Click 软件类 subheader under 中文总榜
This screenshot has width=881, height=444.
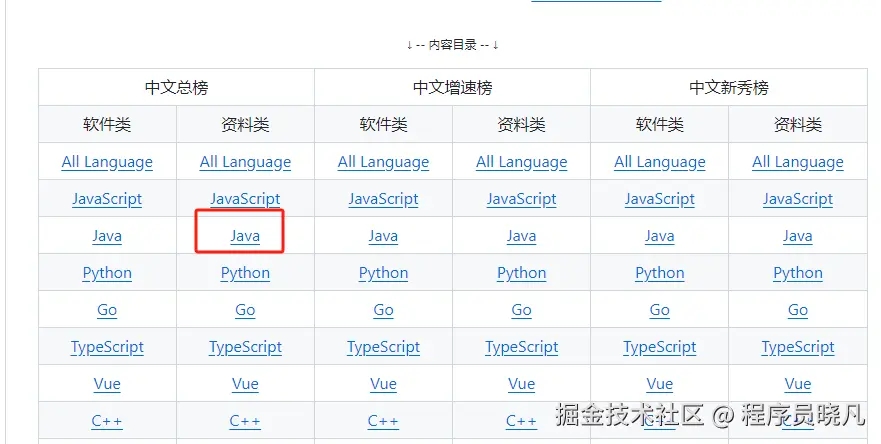click(107, 124)
